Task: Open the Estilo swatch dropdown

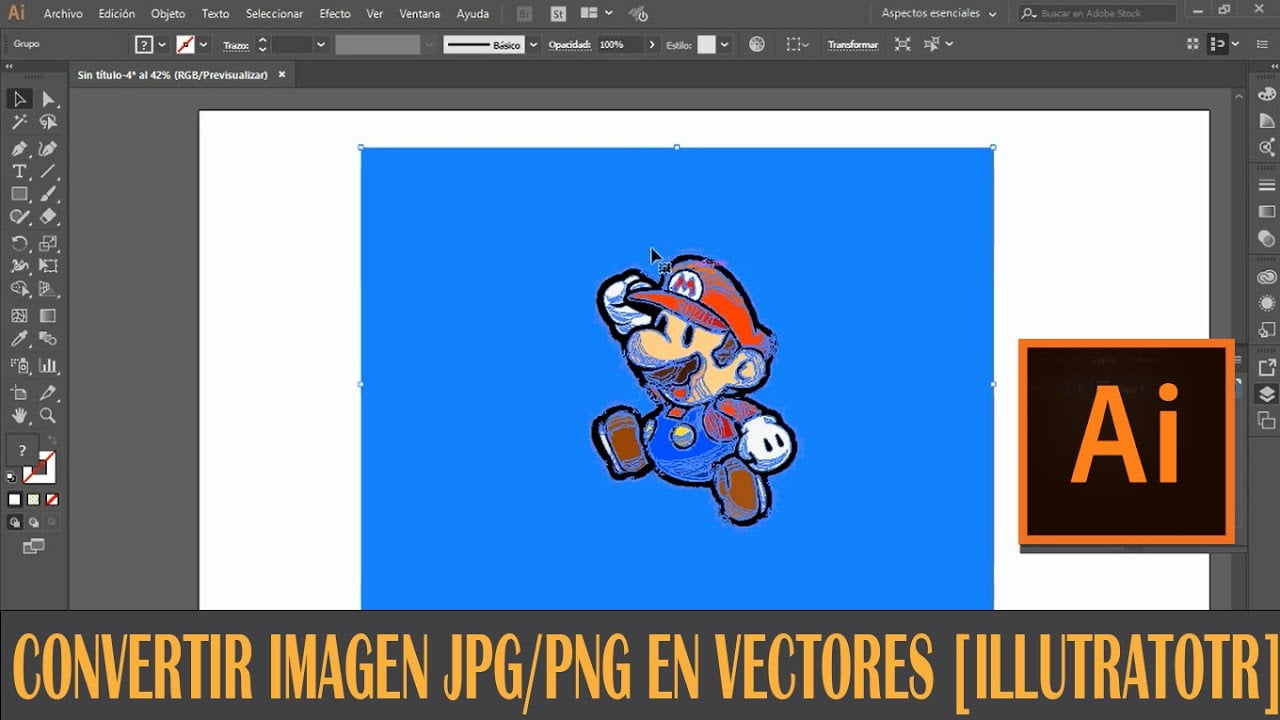Action: [x=714, y=45]
